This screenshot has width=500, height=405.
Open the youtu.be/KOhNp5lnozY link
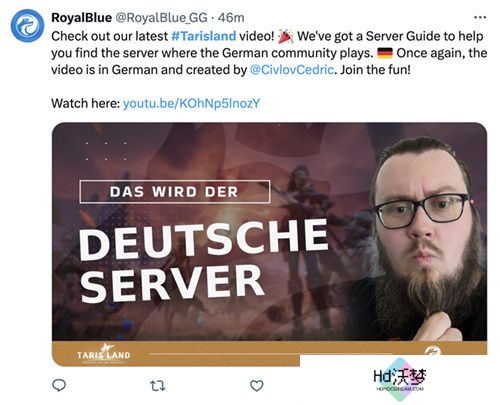point(191,103)
